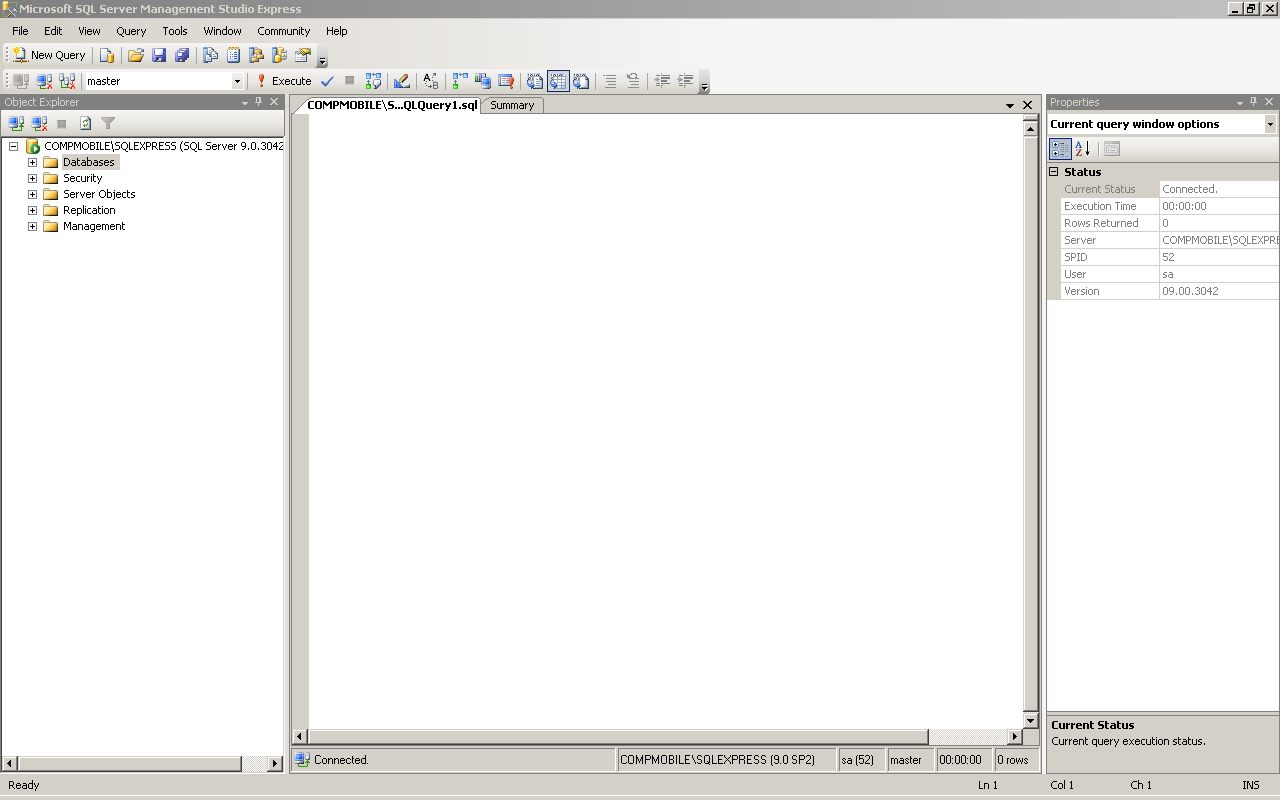
Task: Collapse the Status category in Properties
Action: 1053,172
